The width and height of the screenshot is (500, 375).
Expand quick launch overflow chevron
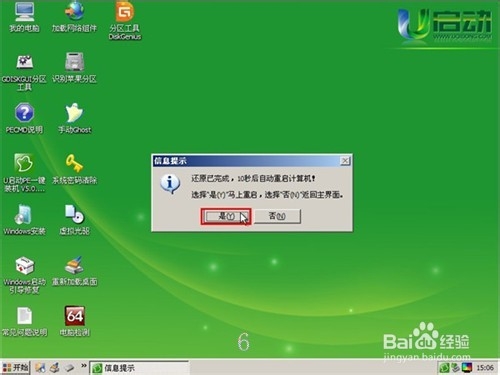(84, 366)
